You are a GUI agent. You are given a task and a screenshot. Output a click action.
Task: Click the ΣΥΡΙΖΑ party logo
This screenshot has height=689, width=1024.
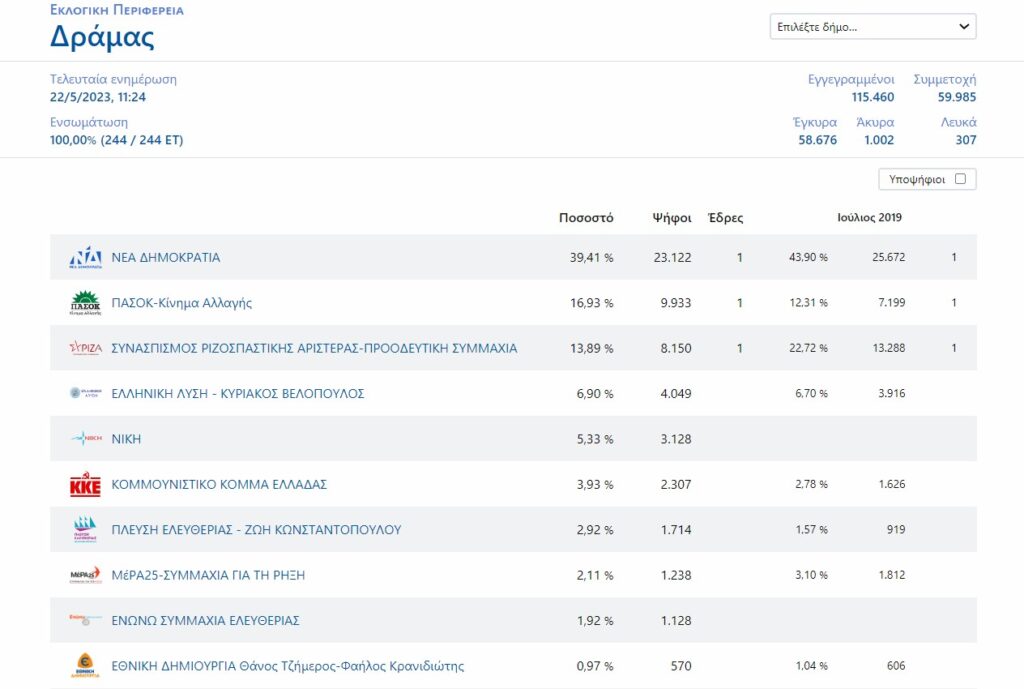[x=85, y=348]
